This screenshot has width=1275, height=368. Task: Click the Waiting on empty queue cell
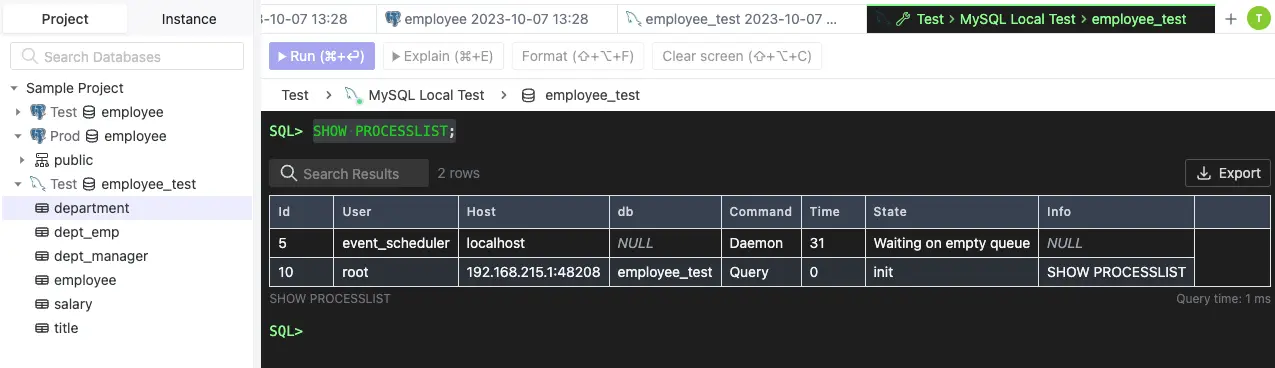(952, 243)
